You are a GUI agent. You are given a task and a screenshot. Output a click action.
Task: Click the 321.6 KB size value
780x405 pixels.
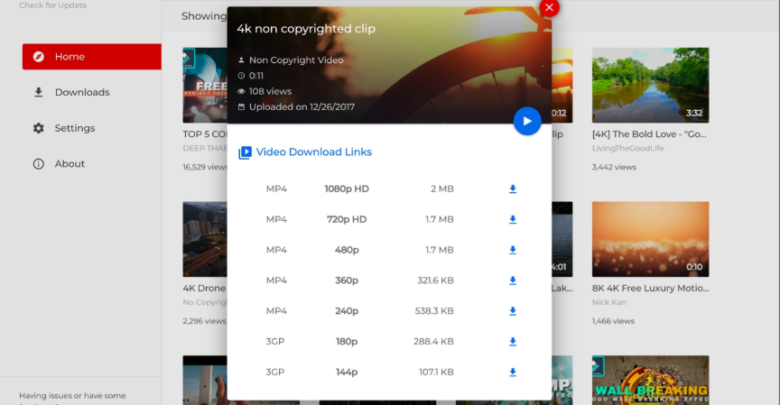coord(435,281)
